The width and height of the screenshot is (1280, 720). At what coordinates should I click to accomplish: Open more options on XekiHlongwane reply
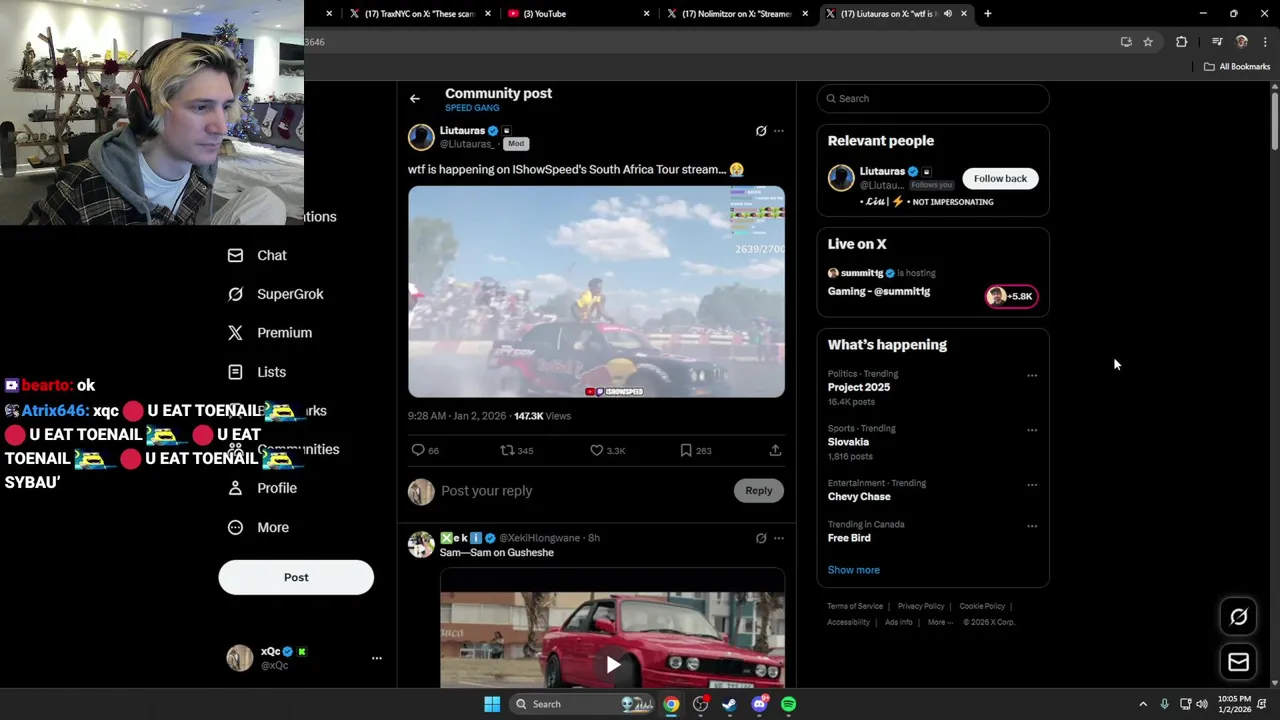[779, 538]
